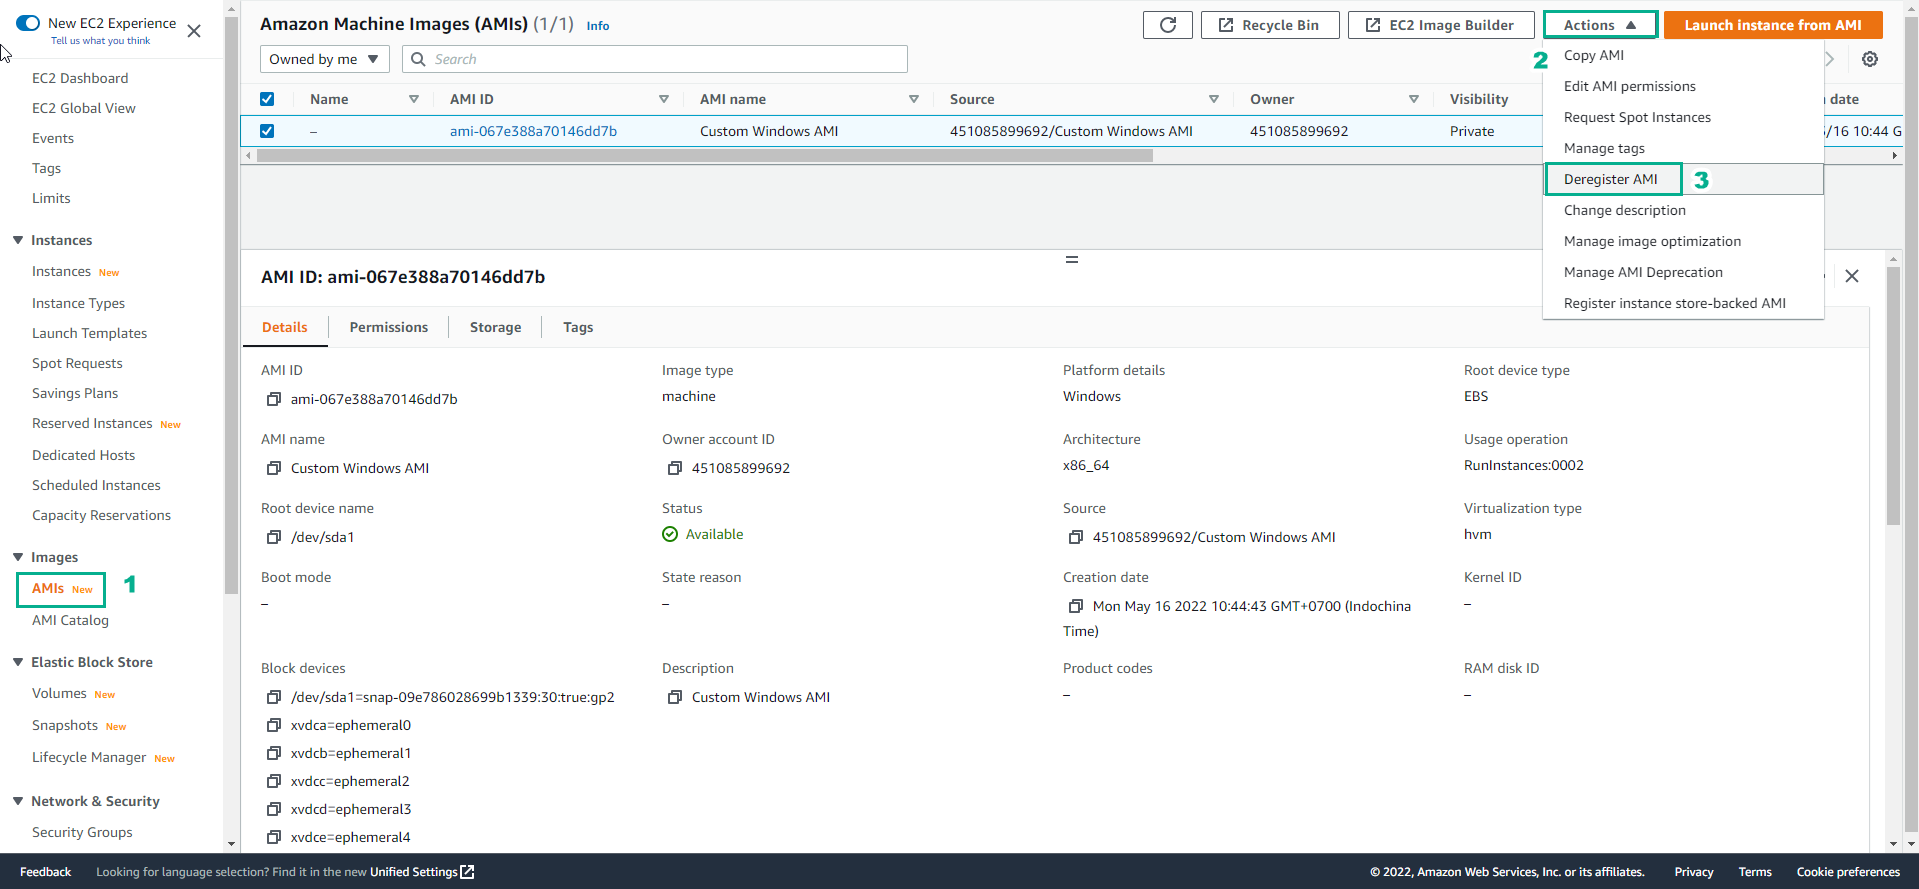Sort by AMI name column arrow
Screen dimensions: 1919x889
pyautogui.click(x=914, y=99)
